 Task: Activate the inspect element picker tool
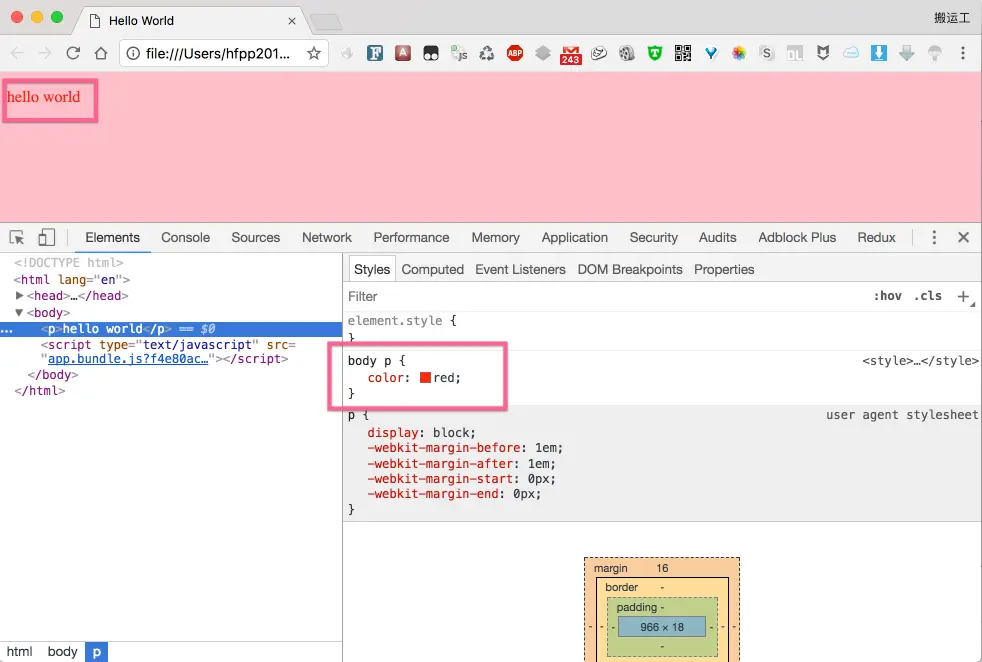pos(17,237)
